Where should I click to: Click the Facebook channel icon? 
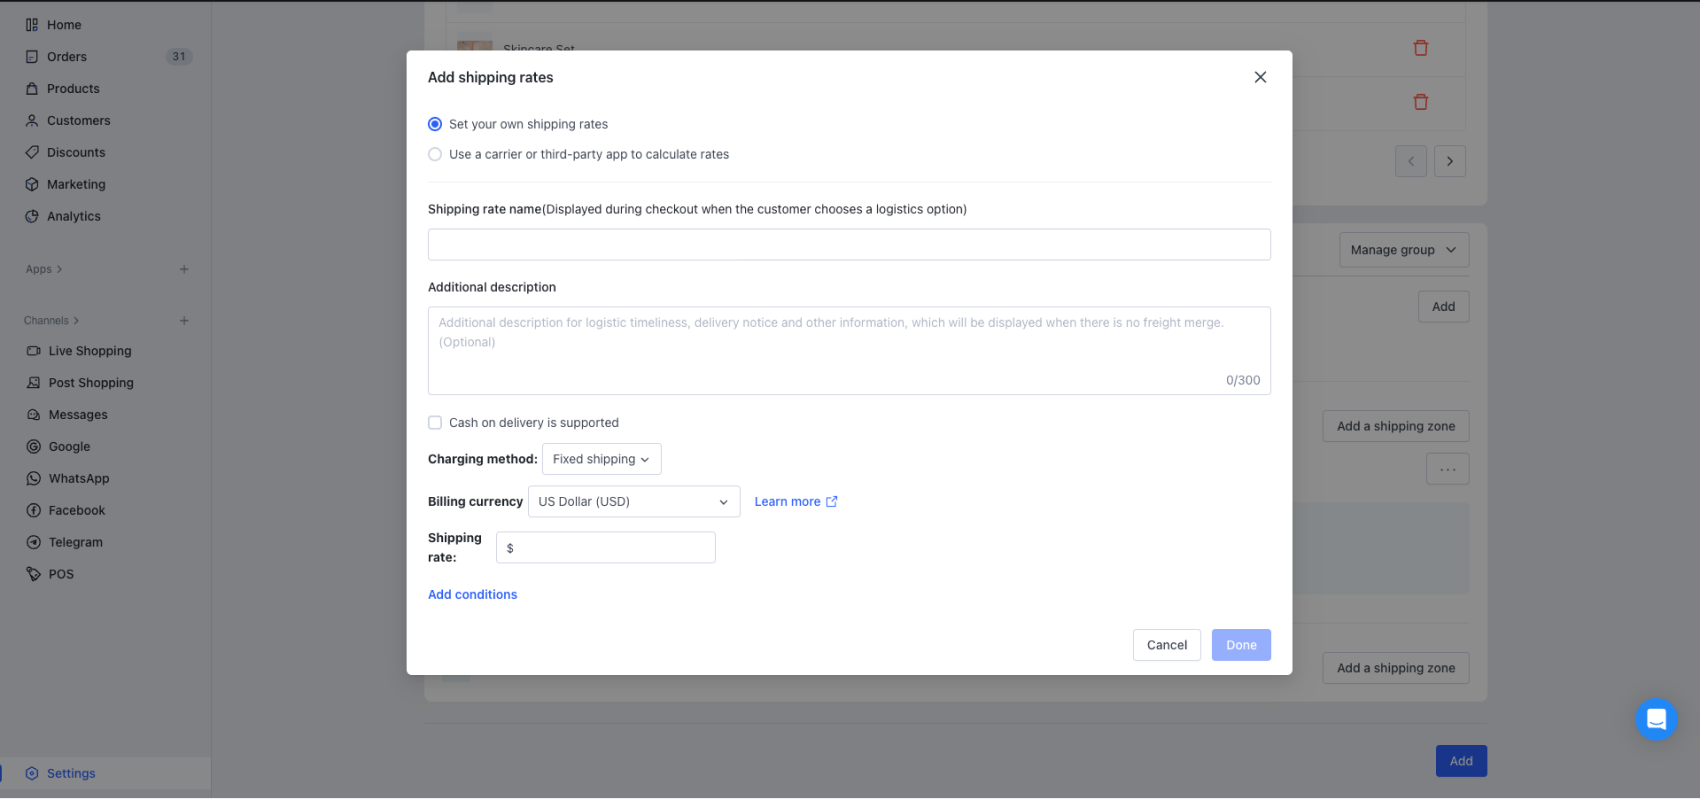[x=34, y=511]
